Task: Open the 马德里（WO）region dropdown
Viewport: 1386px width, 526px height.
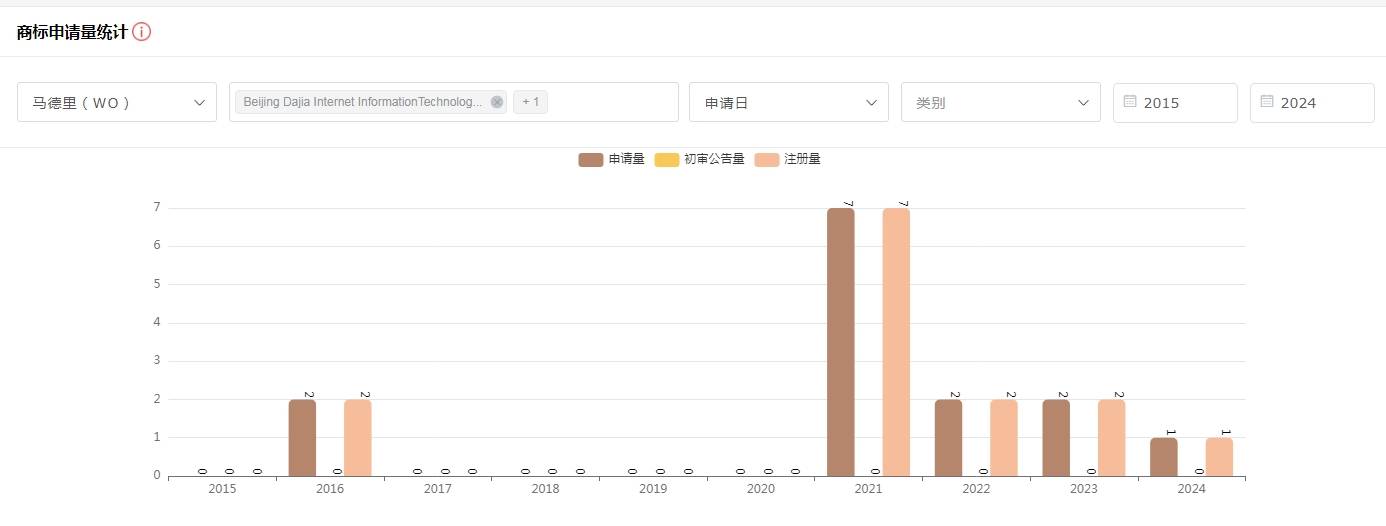Action: coord(117,102)
